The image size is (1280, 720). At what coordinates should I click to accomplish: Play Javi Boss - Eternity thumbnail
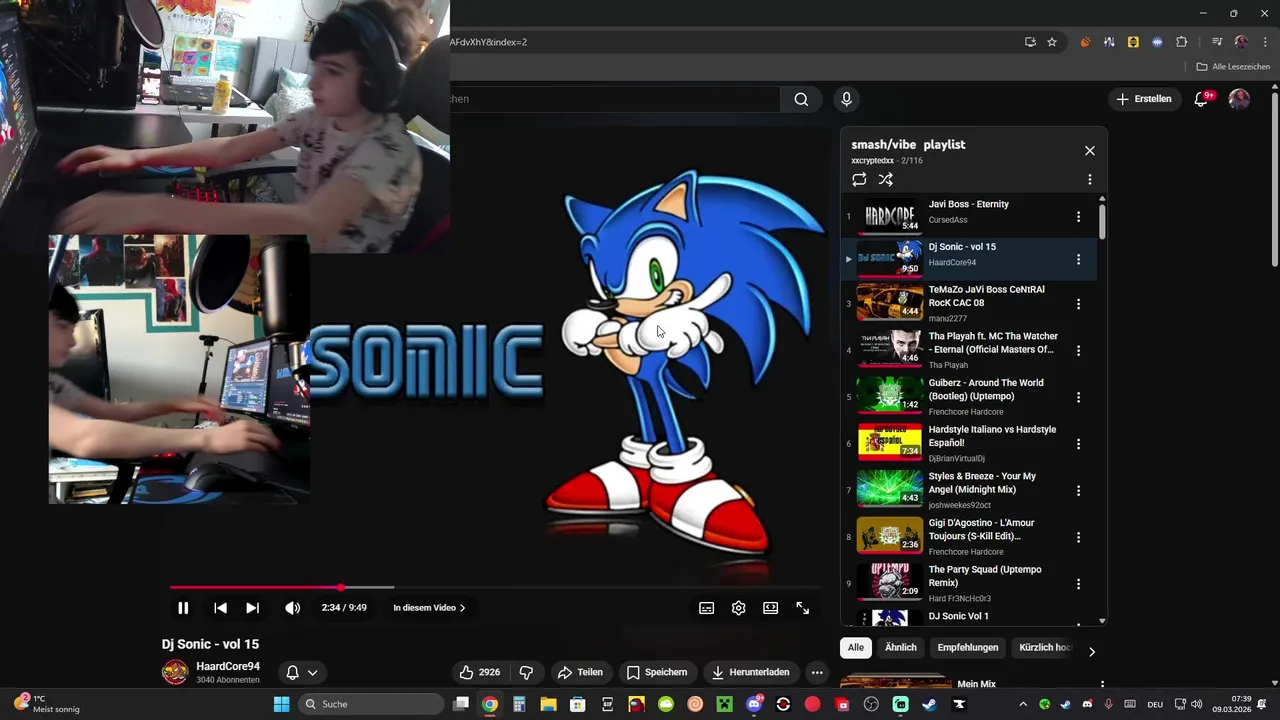coord(890,215)
